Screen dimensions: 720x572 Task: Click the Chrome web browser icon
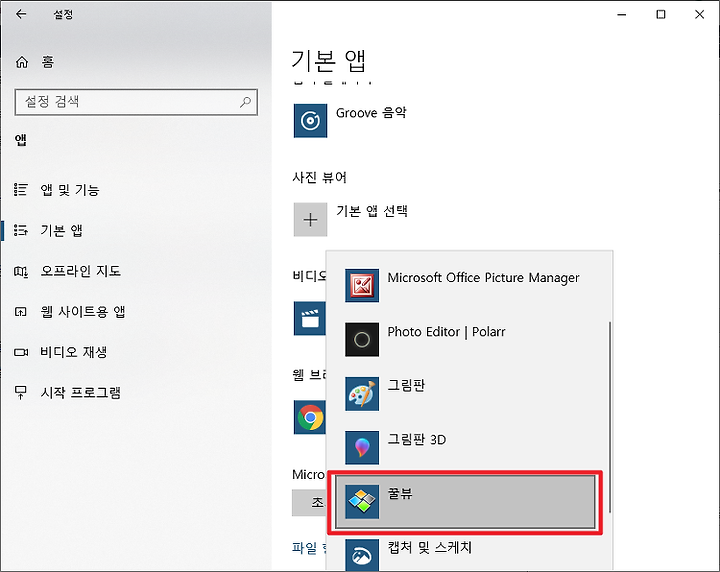point(309,417)
